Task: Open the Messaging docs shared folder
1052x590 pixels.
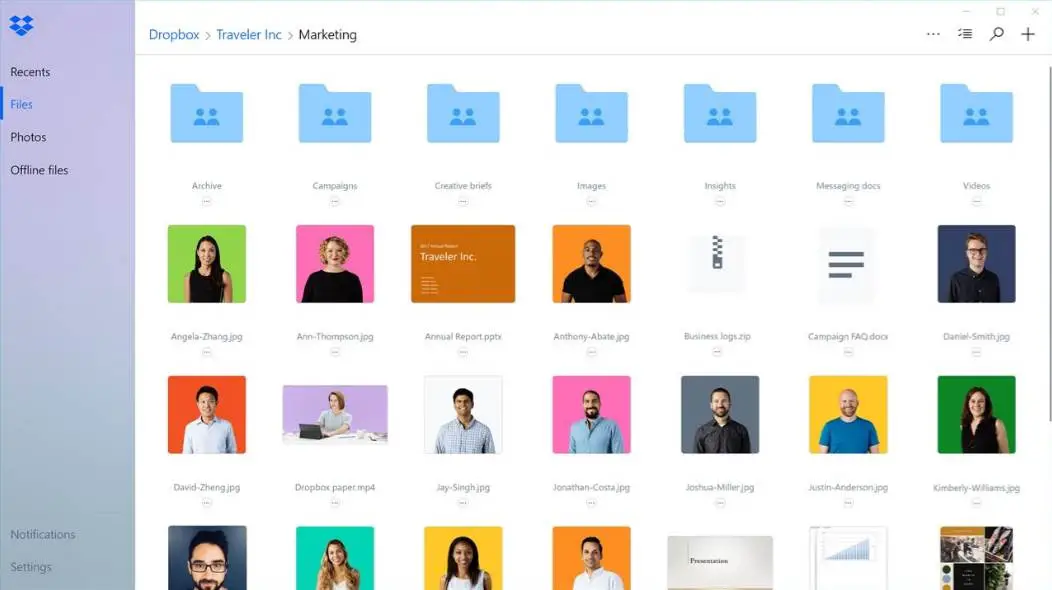Action: [848, 113]
